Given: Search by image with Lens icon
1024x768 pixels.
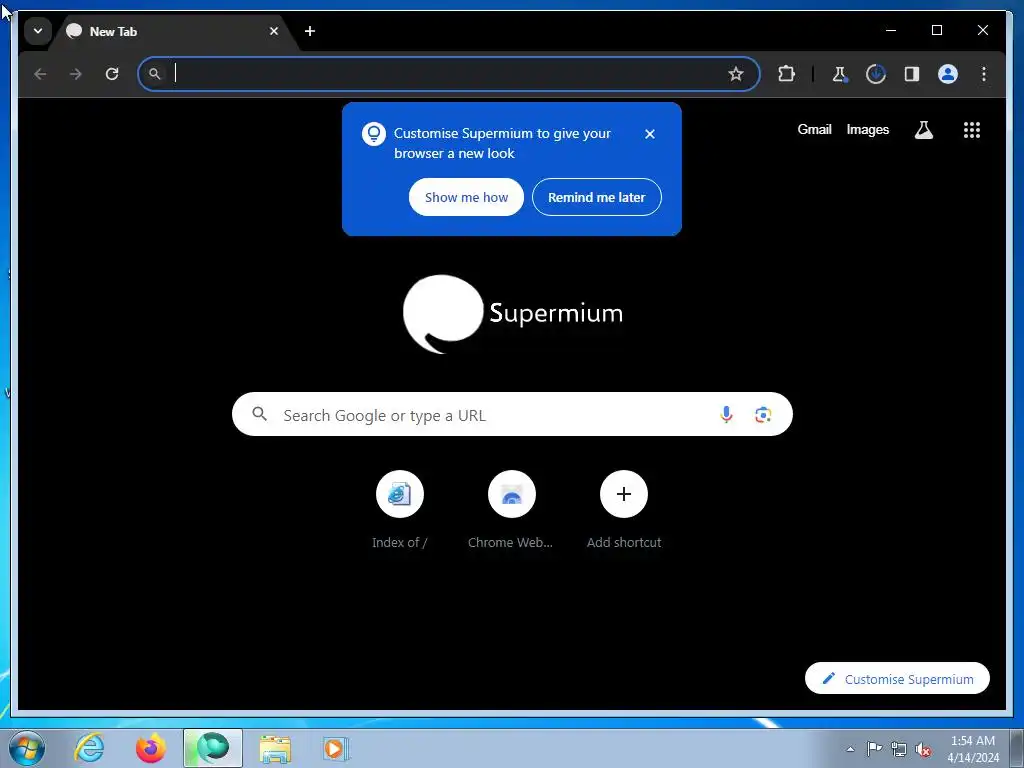Looking at the screenshot, I should tap(763, 415).
